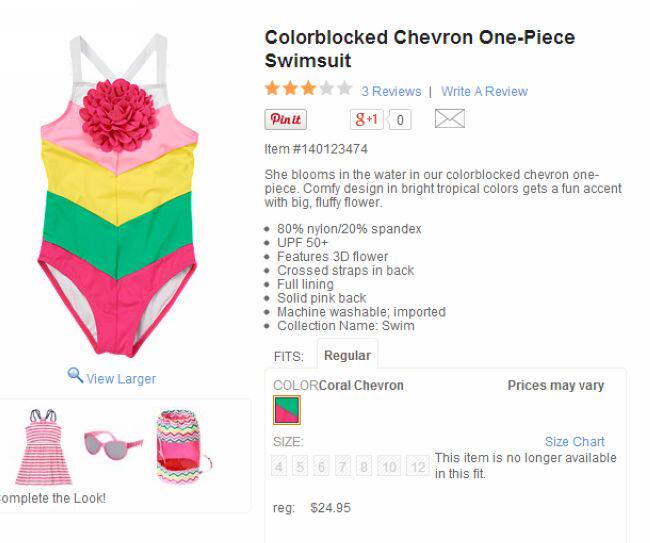Open the striped pink dress thumbnail
Screen dimensions: 650x543
(x=44, y=446)
